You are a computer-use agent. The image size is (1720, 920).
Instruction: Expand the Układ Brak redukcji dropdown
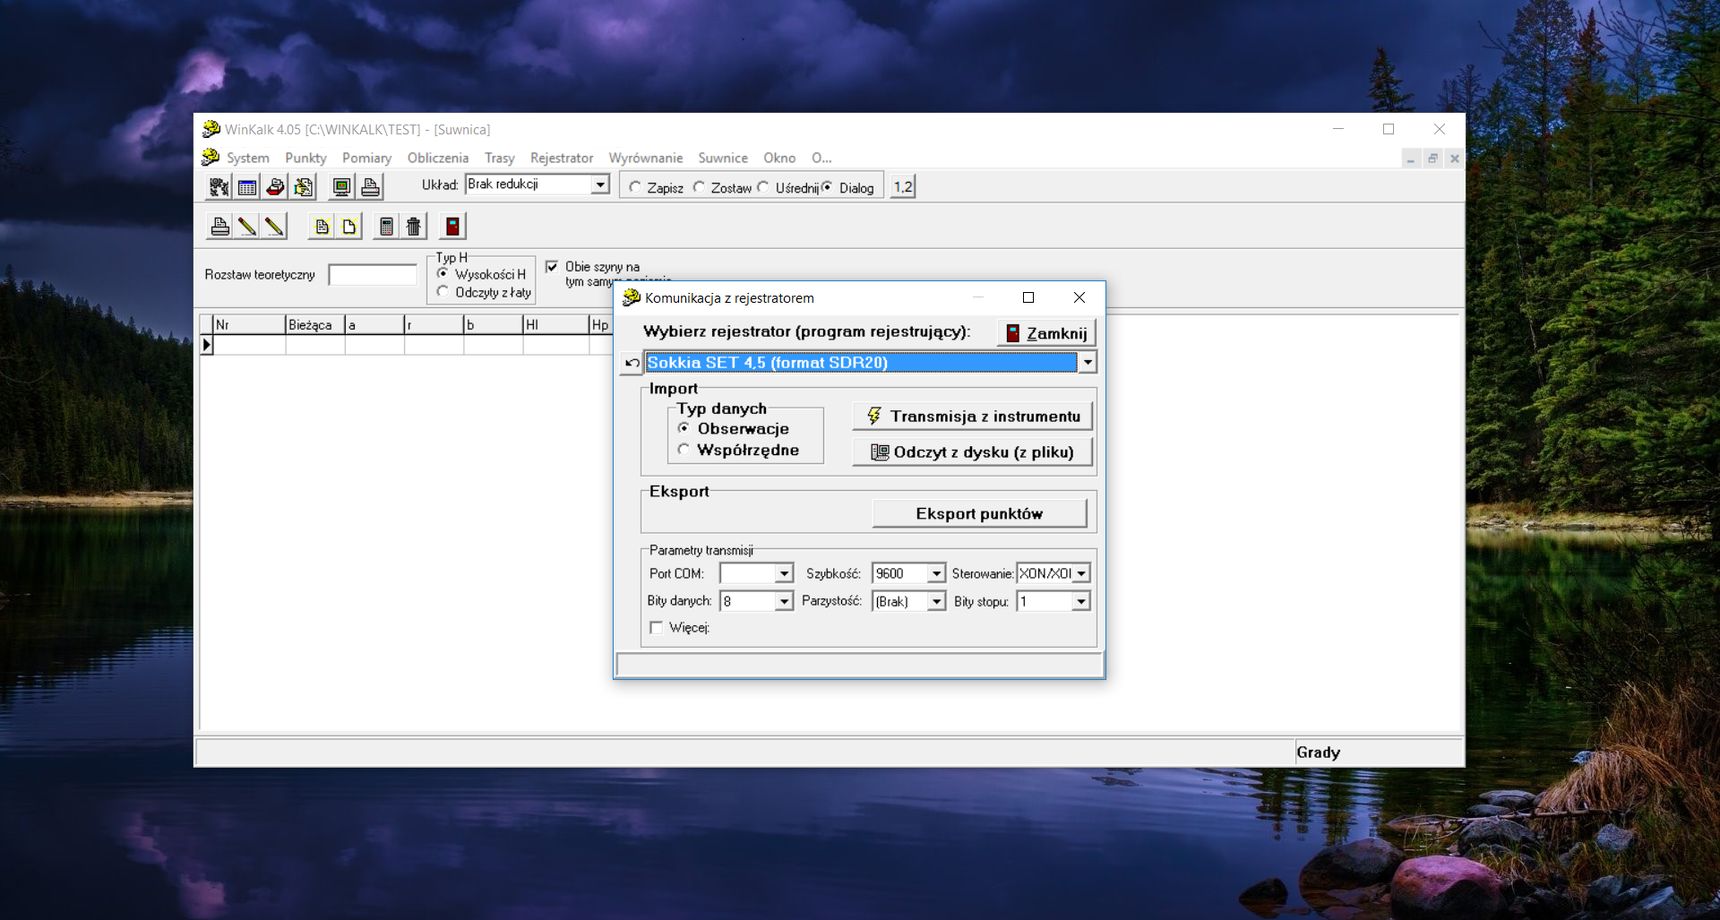tap(600, 185)
